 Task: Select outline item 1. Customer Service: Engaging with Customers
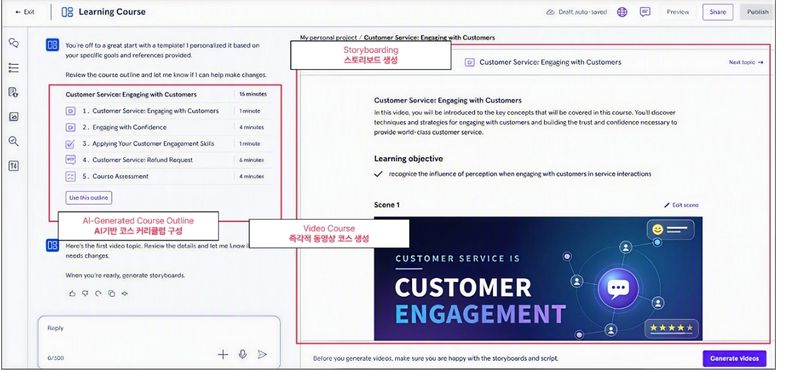(x=168, y=111)
